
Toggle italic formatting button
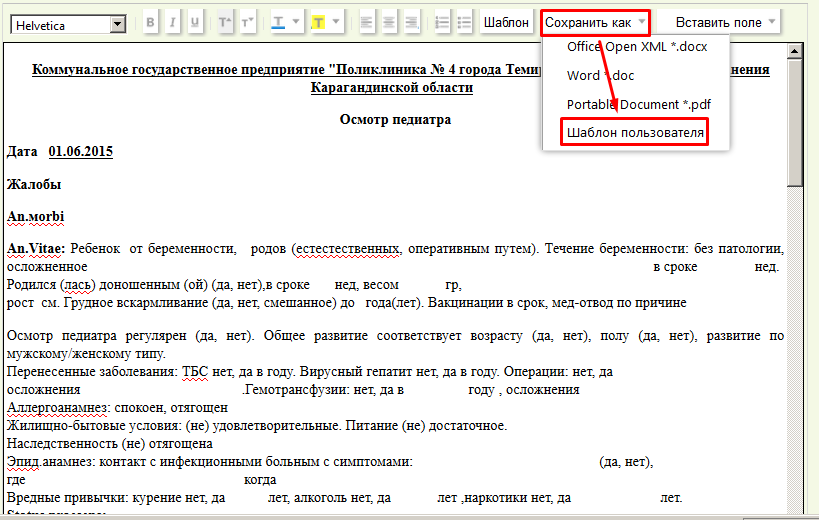172,22
